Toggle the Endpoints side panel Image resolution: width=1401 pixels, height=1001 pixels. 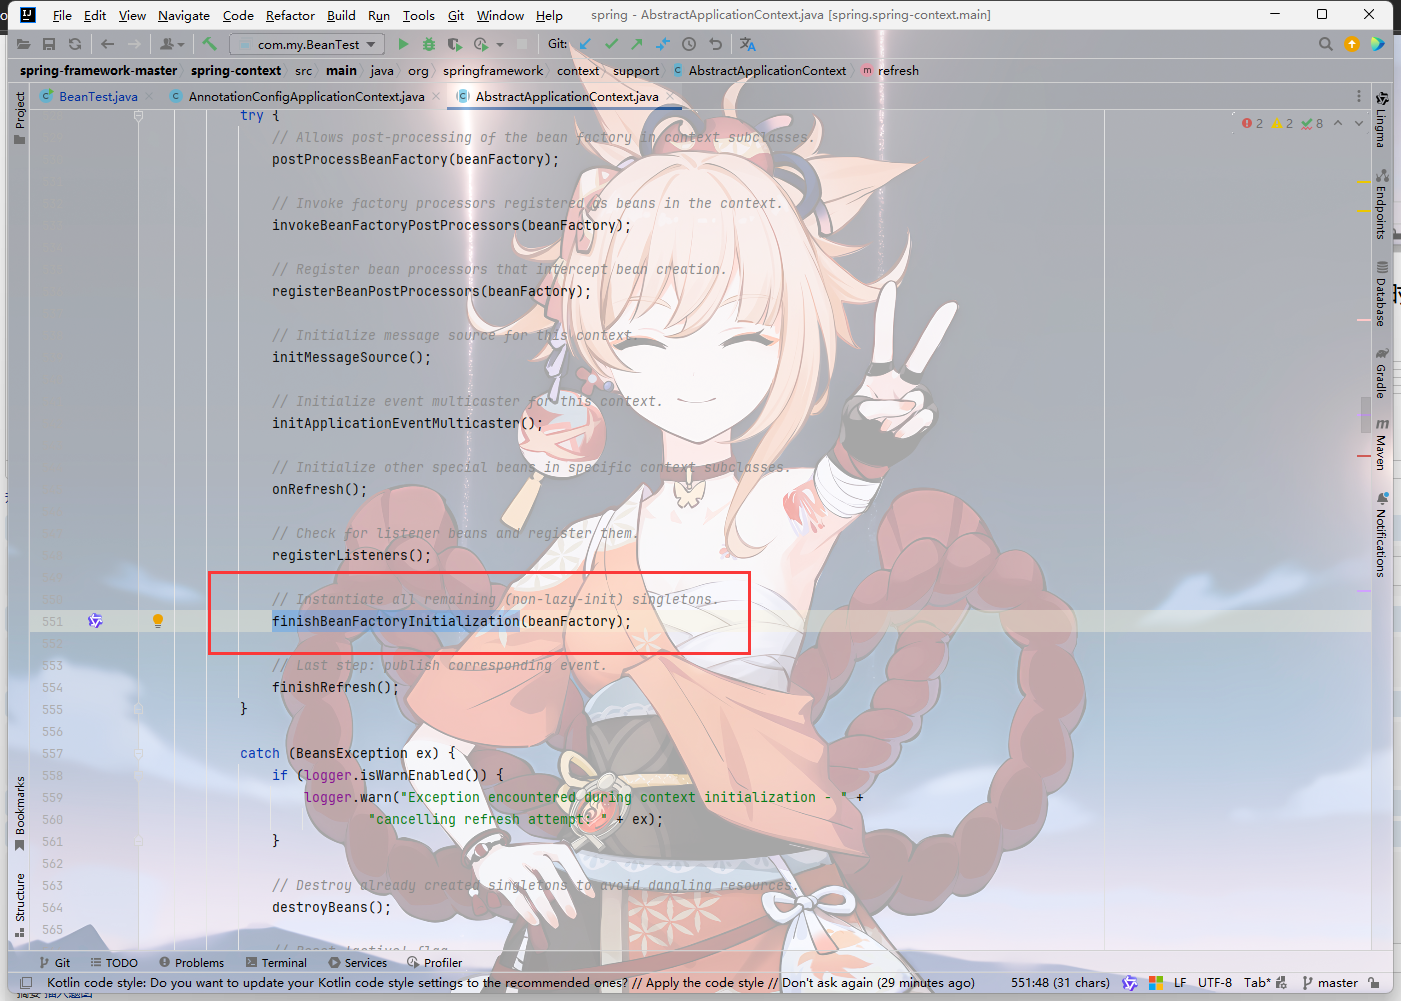pos(1381,204)
